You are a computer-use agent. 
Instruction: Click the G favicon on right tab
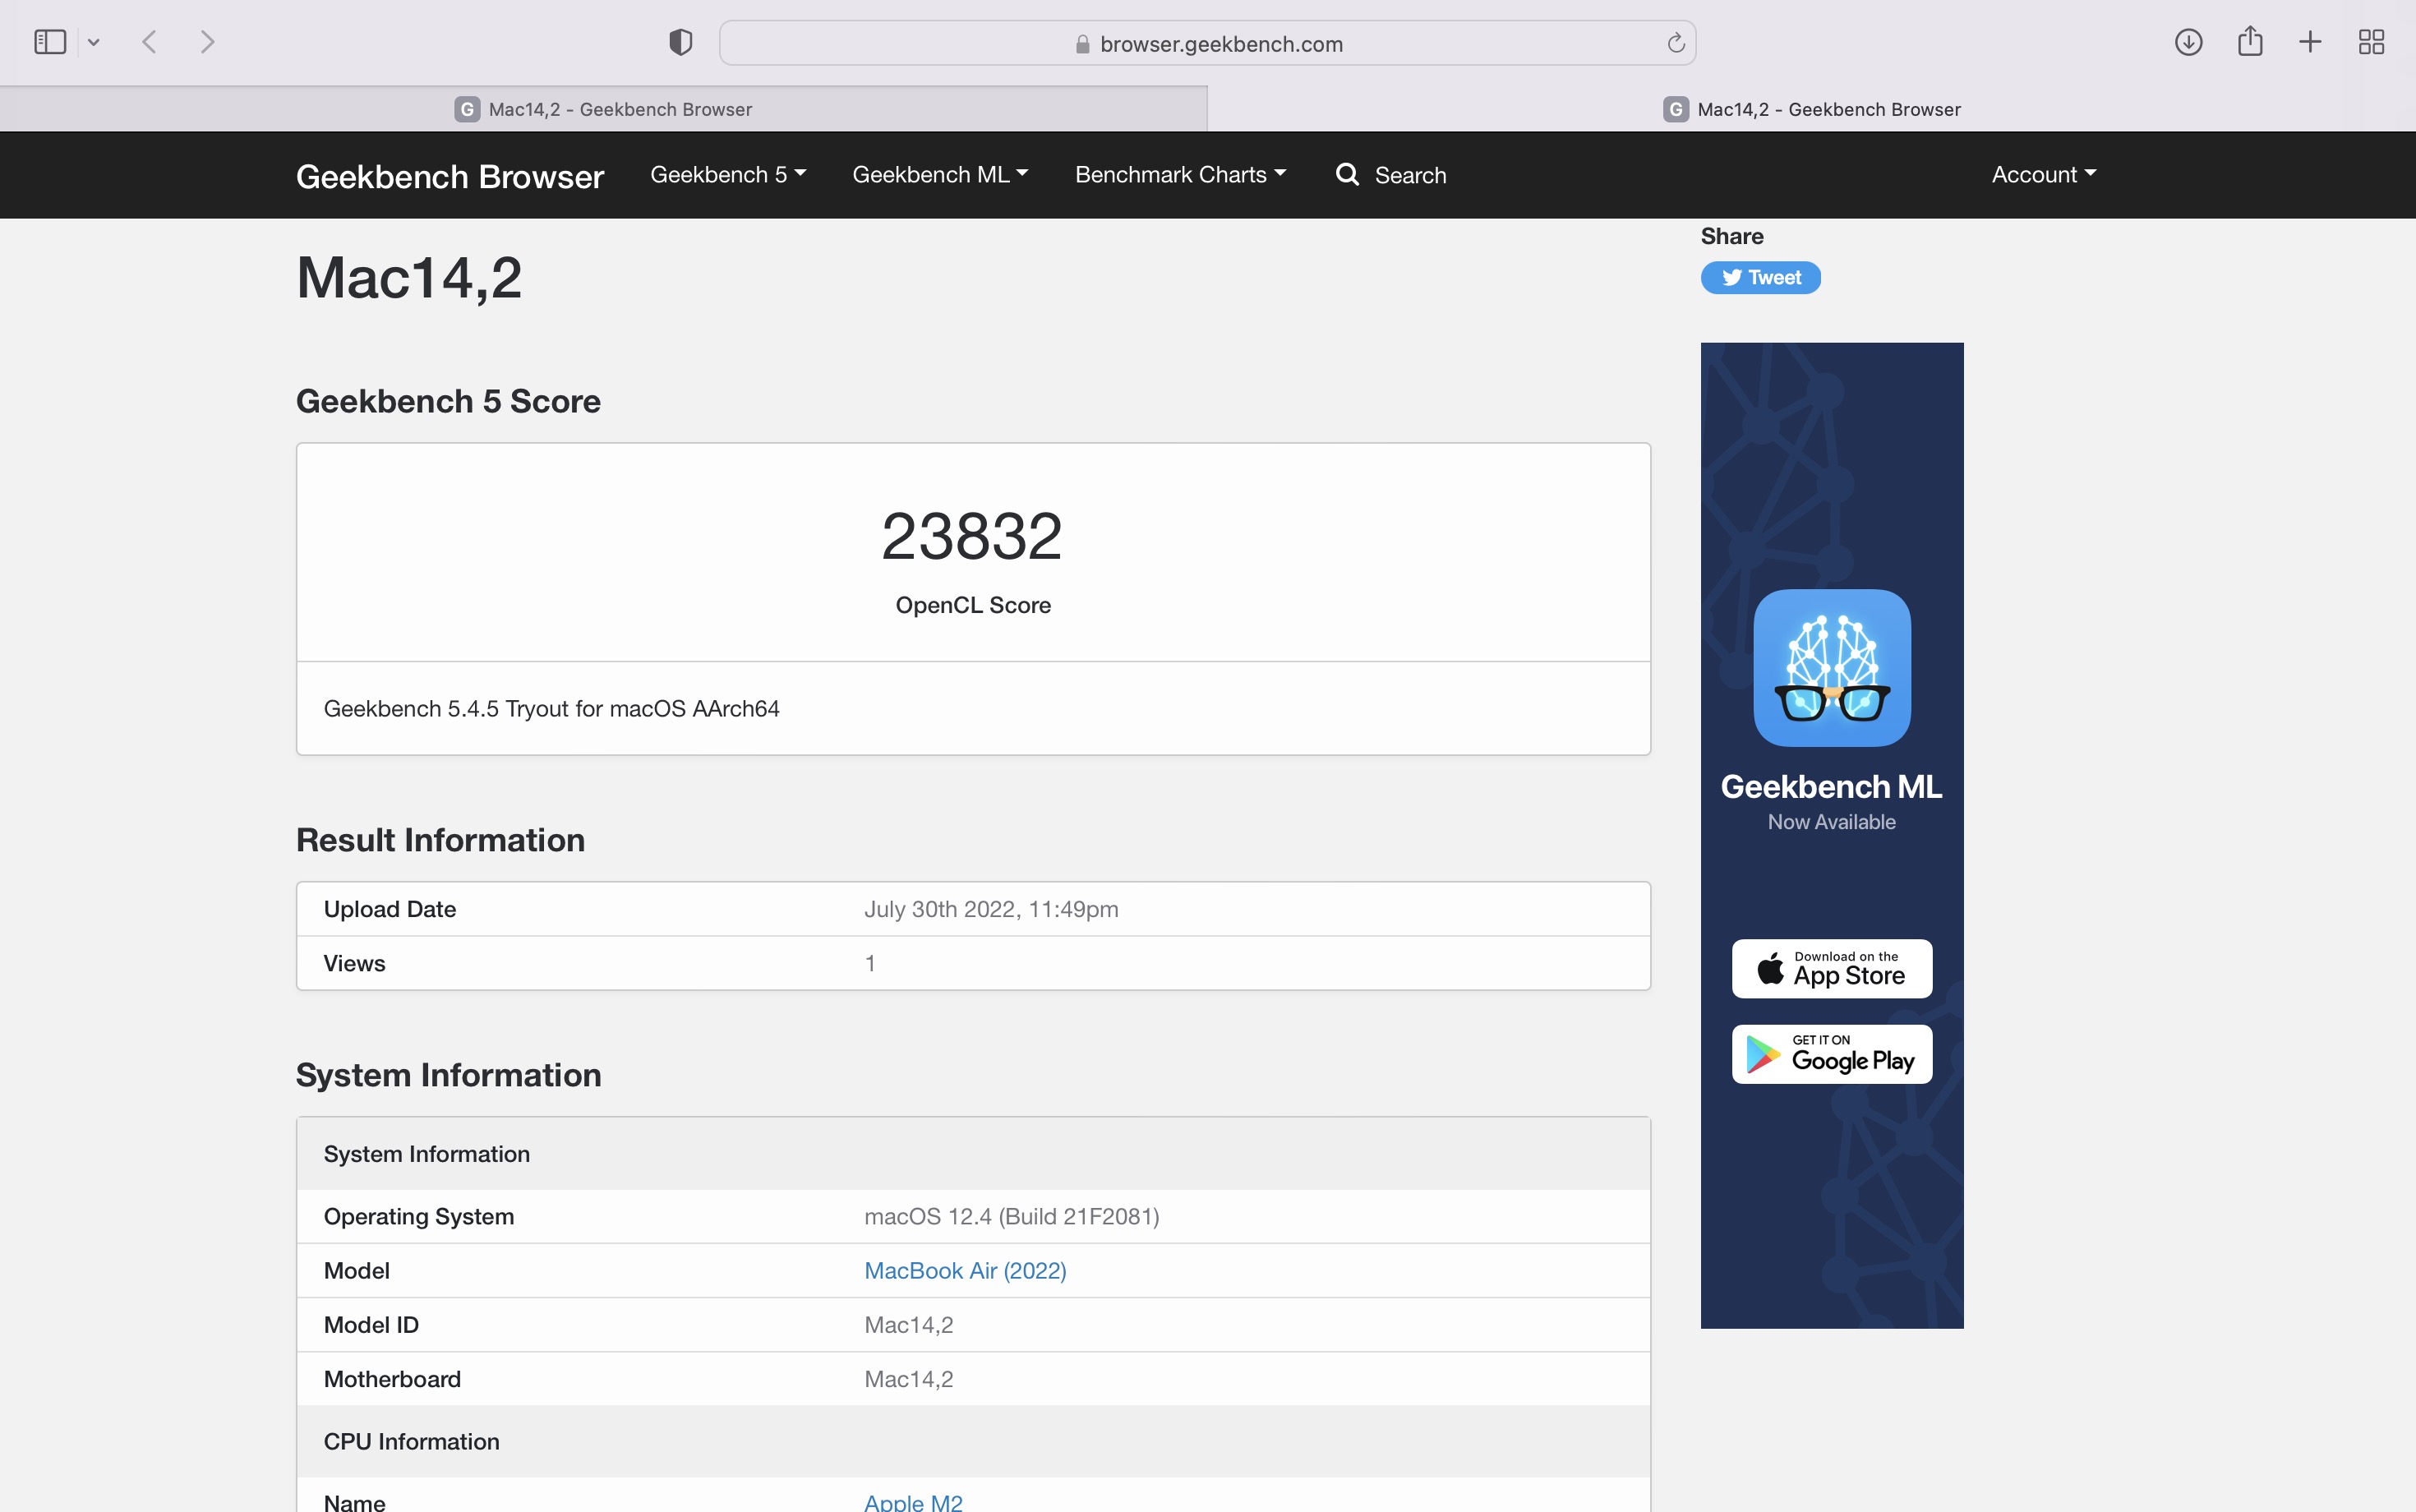1676,109
